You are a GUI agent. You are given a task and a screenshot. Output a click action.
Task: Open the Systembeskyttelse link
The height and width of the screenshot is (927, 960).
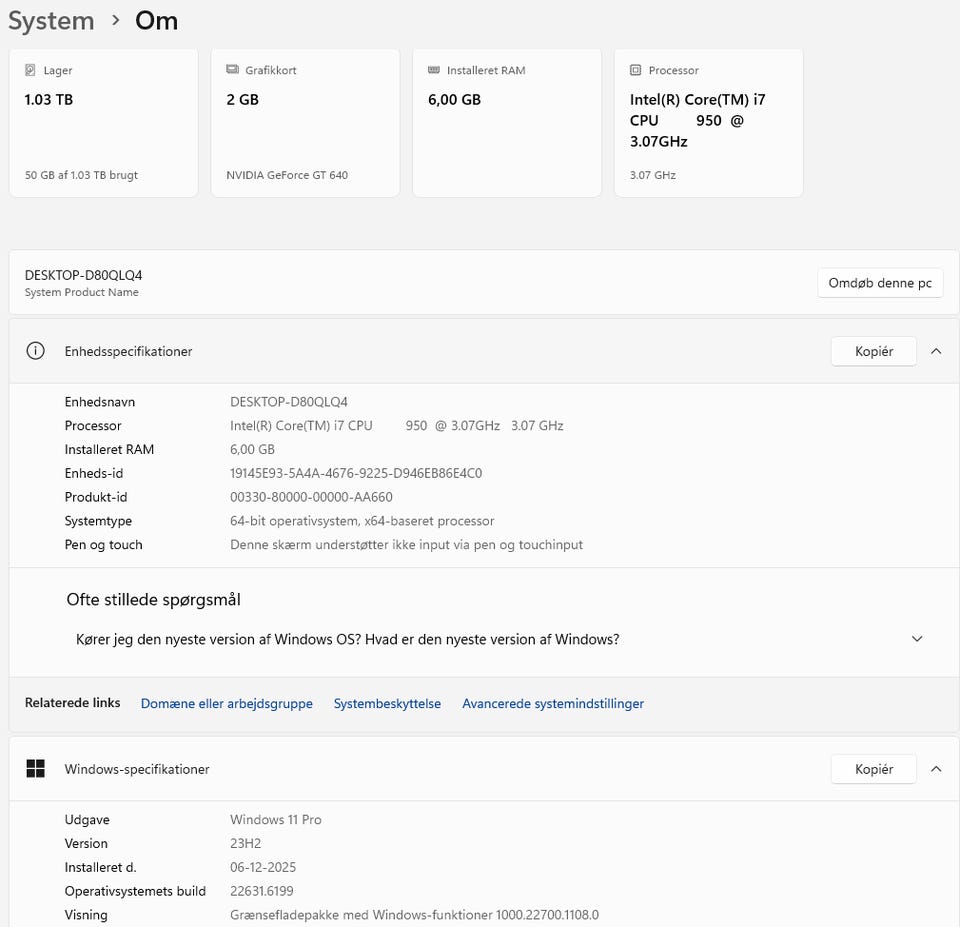(x=387, y=704)
